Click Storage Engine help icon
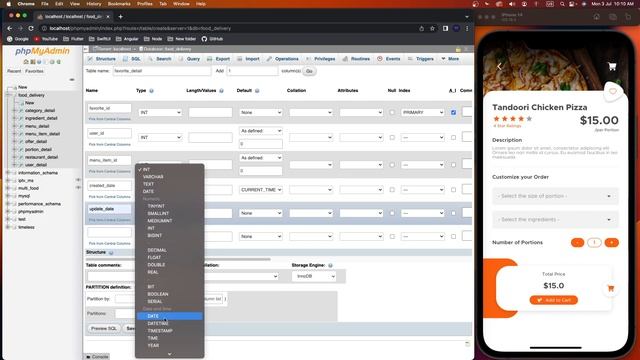The image size is (640, 360). click(x=330, y=265)
